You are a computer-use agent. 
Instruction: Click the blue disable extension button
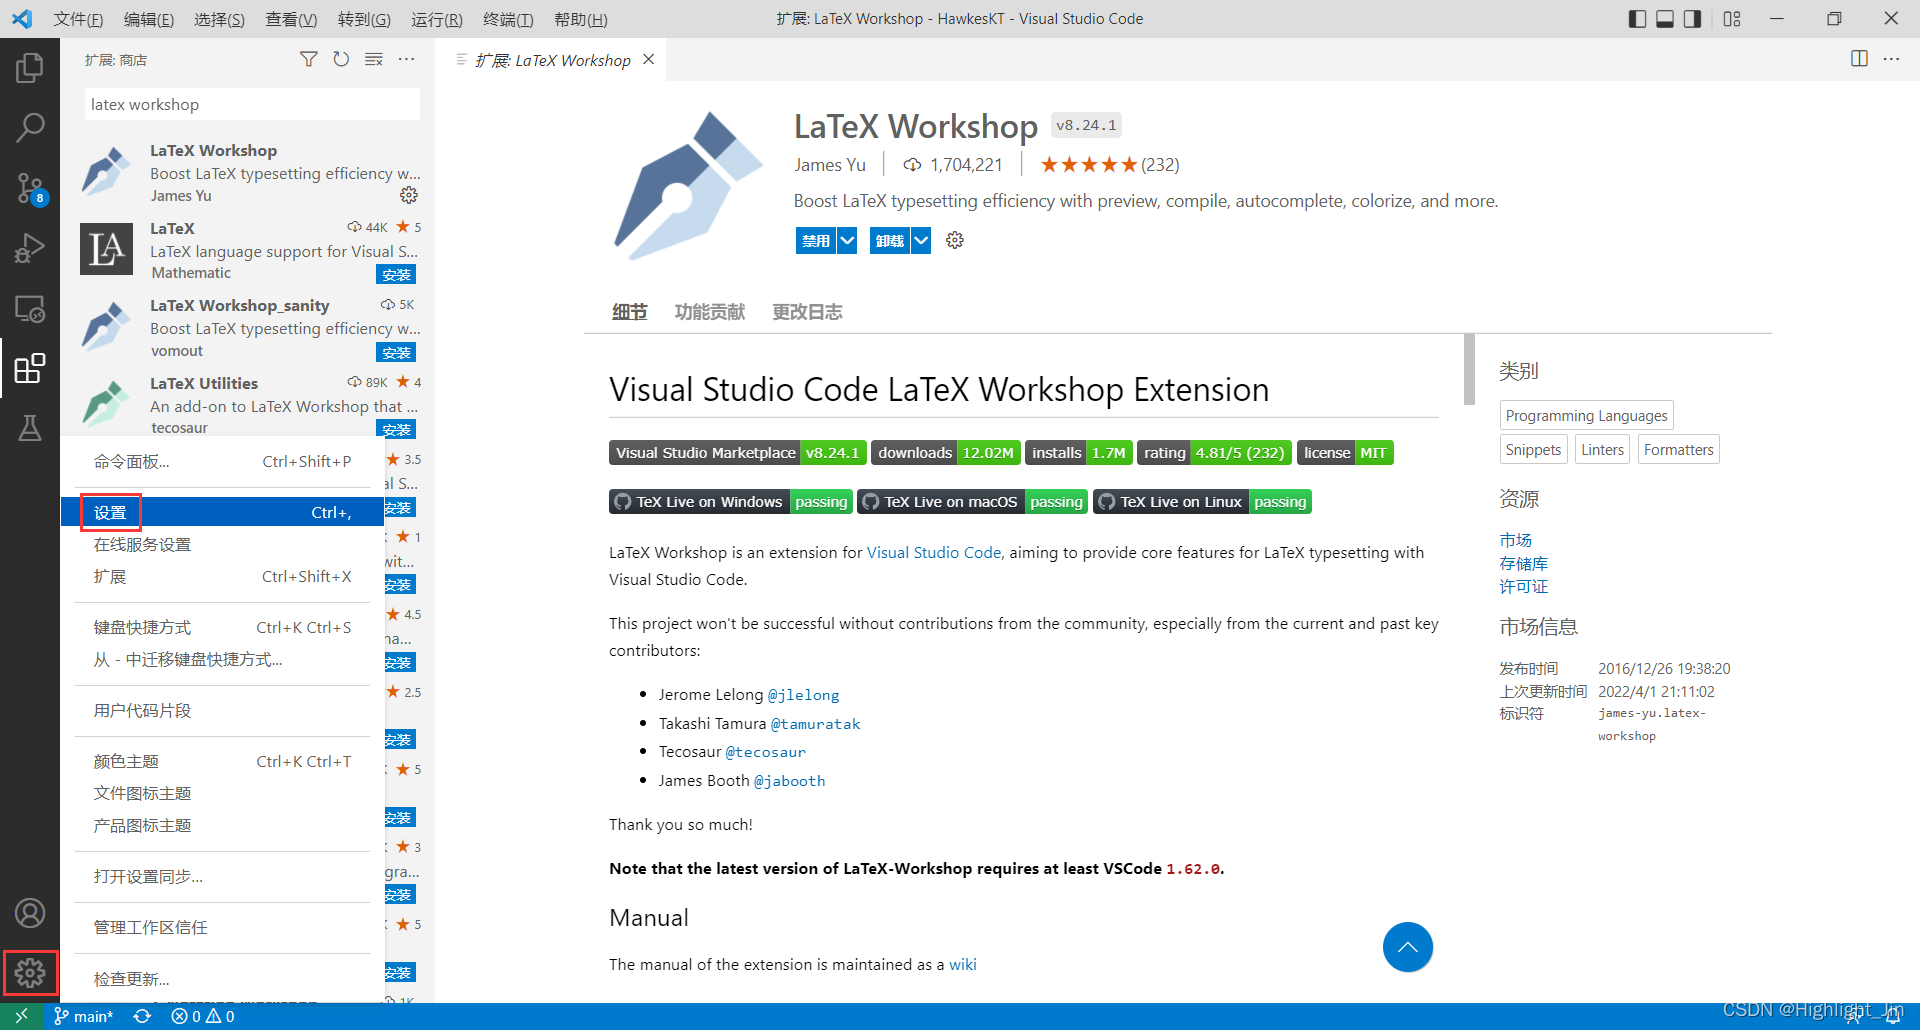816,240
